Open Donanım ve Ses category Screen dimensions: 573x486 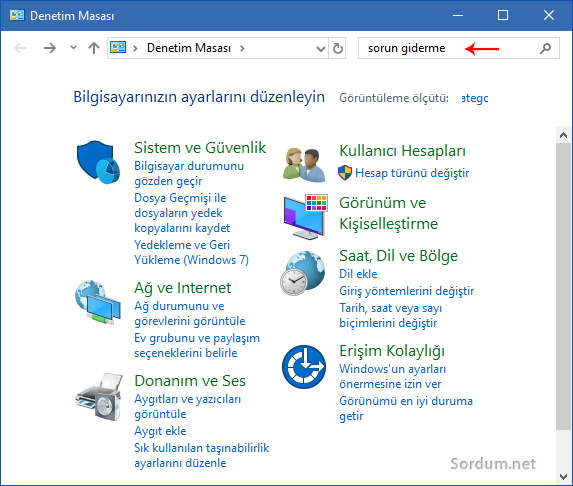[190, 381]
